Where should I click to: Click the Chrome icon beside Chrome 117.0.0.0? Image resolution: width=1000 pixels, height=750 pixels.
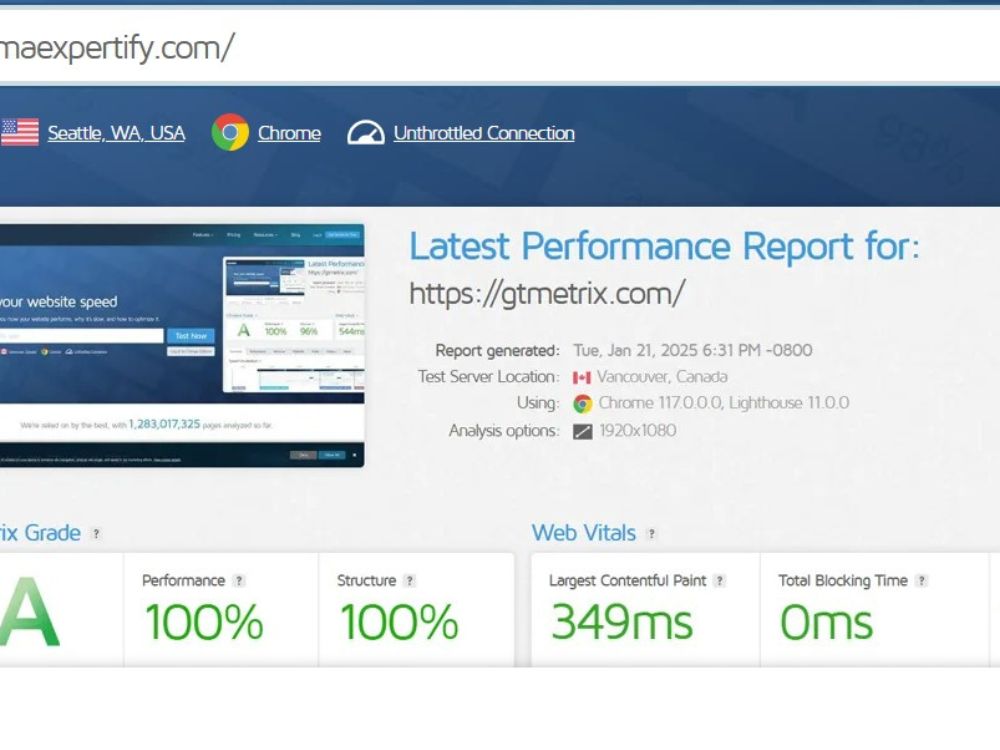(x=582, y=404)
